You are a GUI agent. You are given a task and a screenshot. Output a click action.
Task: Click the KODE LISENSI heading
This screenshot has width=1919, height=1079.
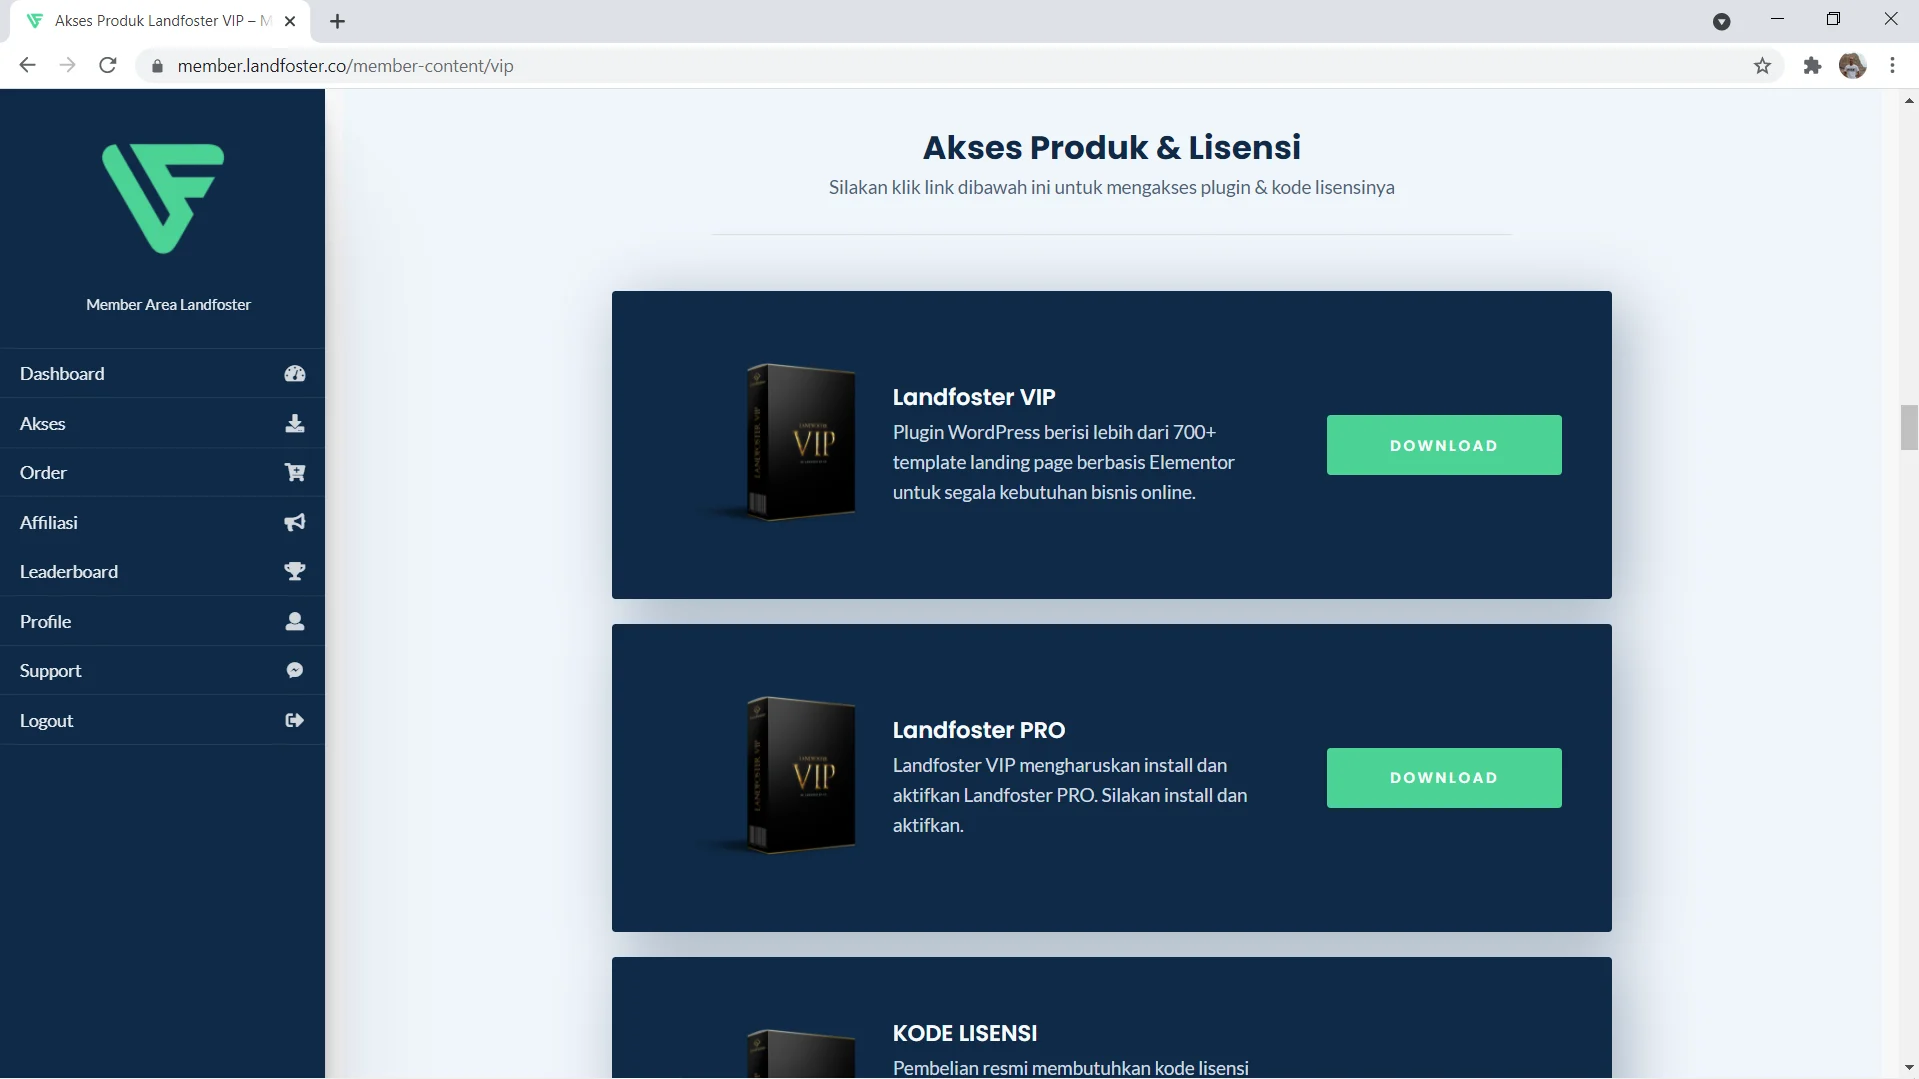pos(965,1033)
